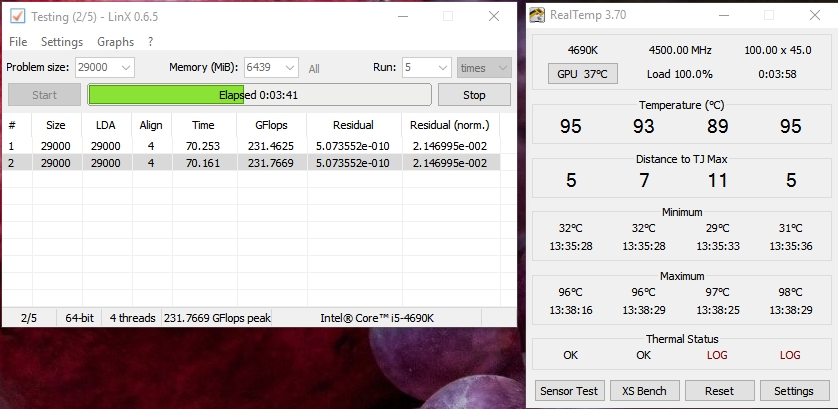
Task: Click the Load 100.0% value
Action: click(680, 74)
